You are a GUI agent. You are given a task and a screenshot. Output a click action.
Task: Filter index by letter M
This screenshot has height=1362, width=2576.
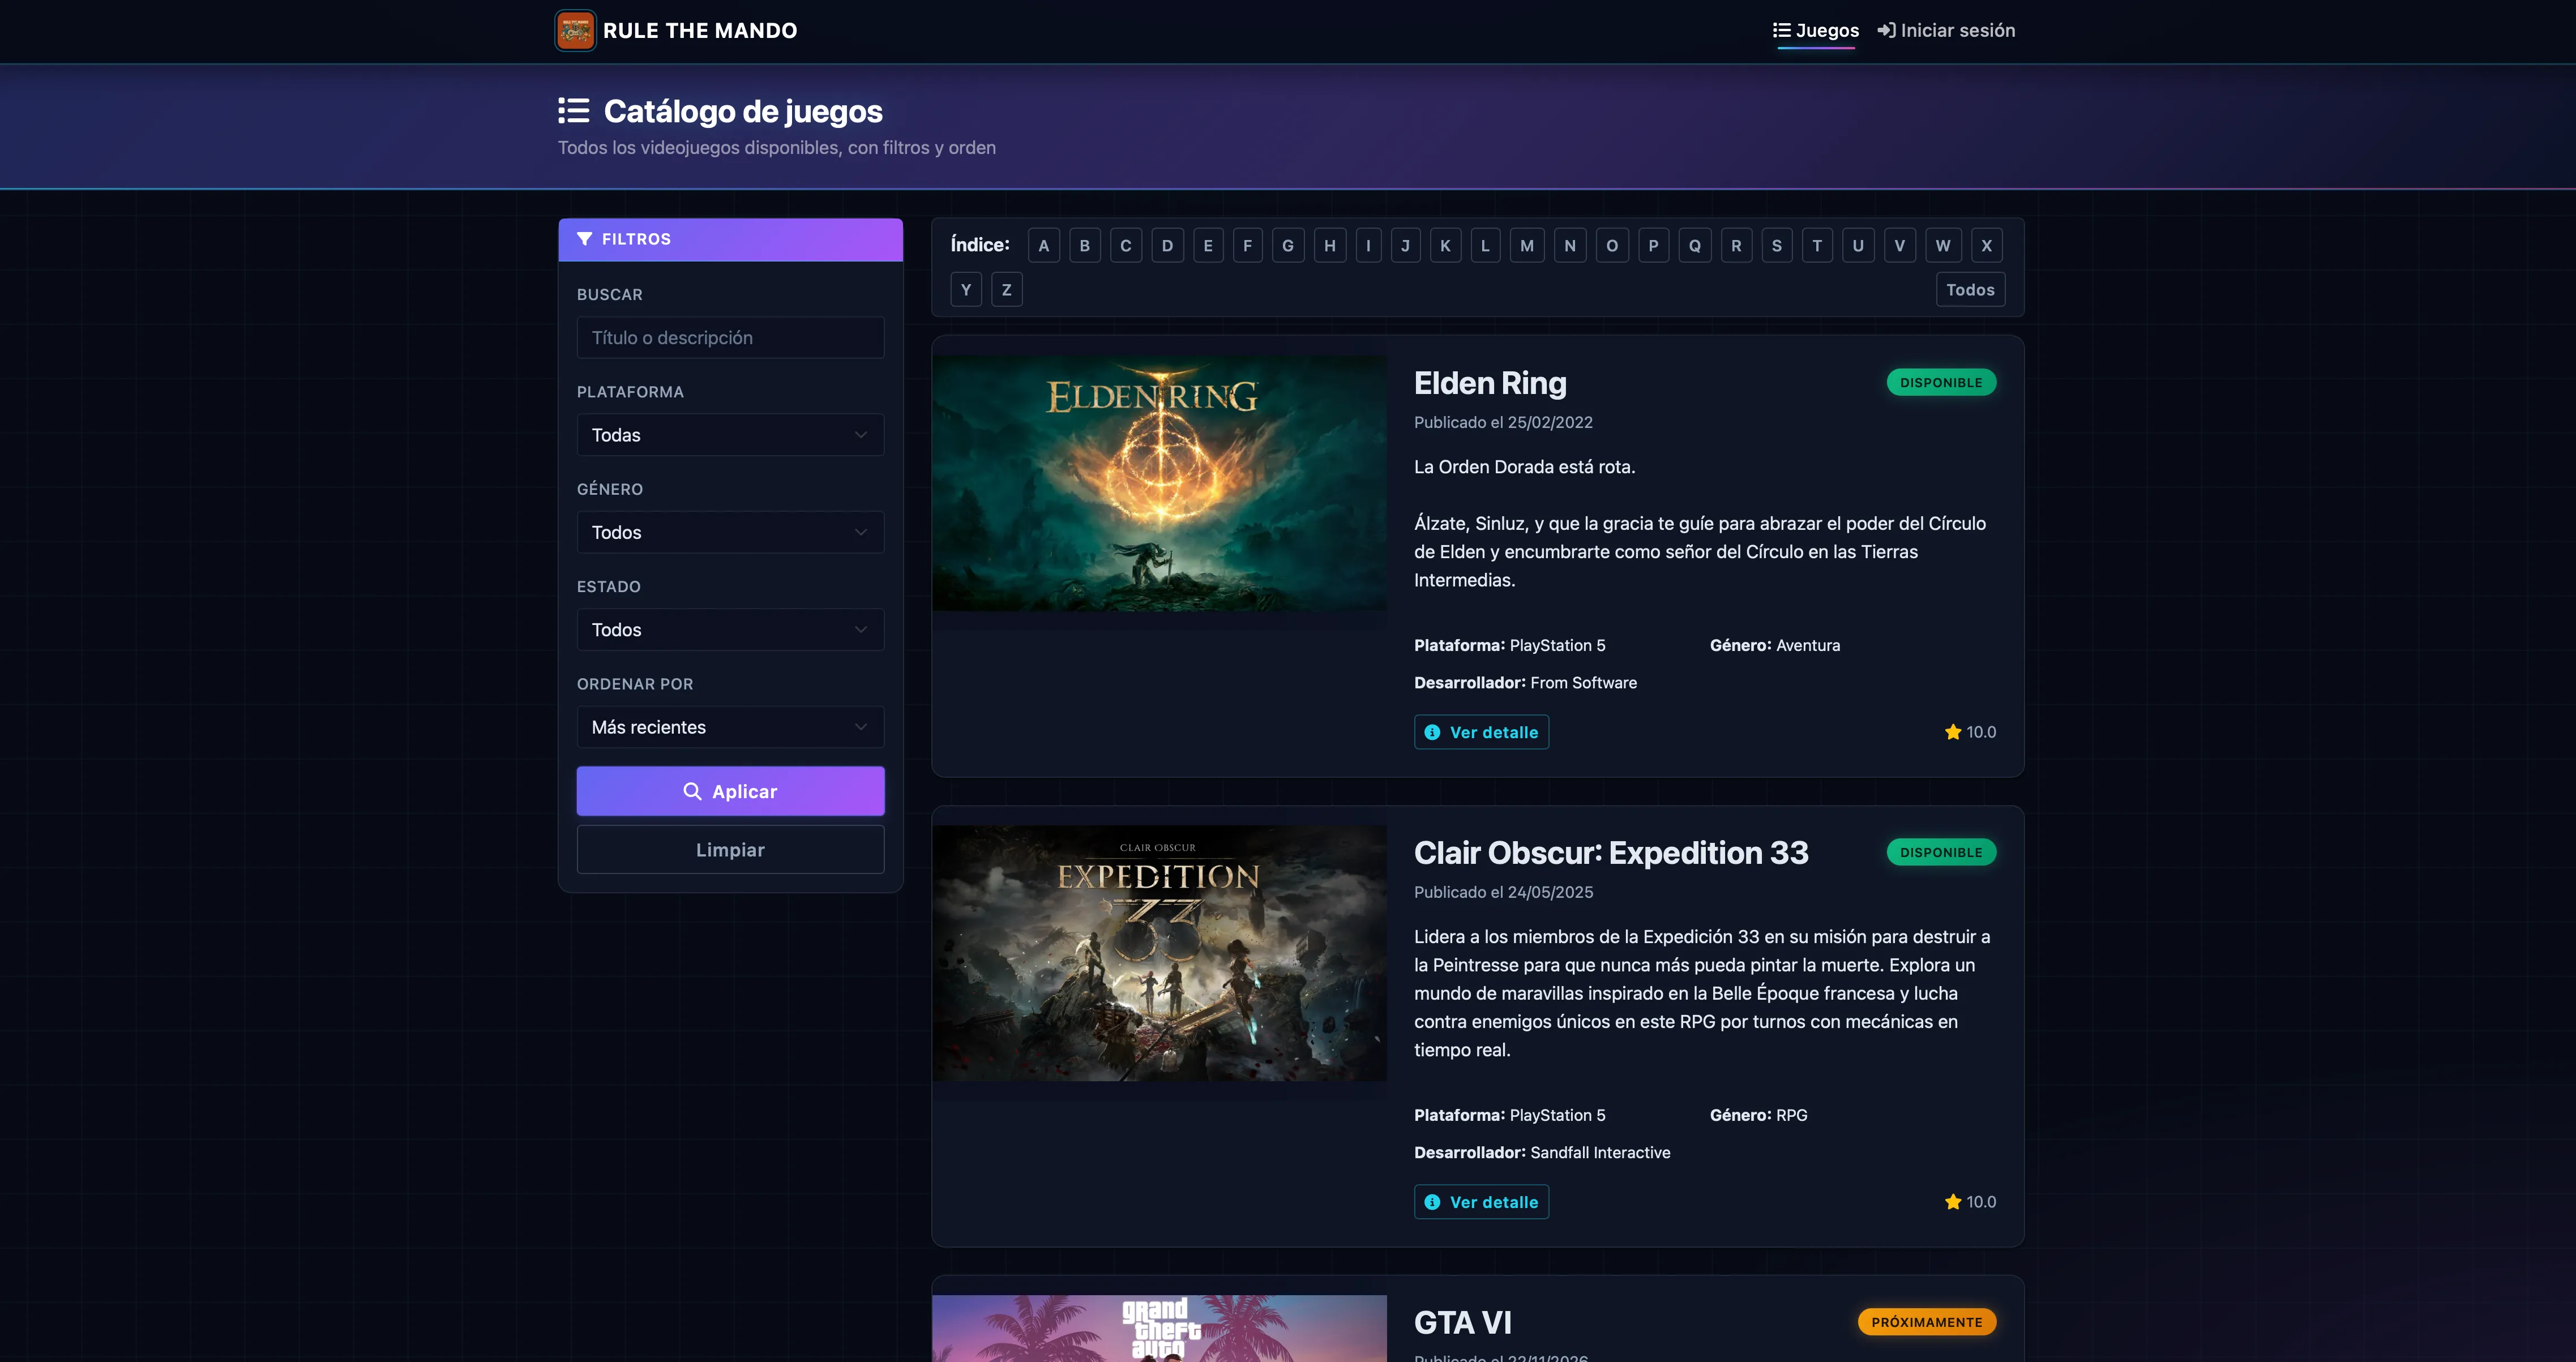(x=1527, y=246)
